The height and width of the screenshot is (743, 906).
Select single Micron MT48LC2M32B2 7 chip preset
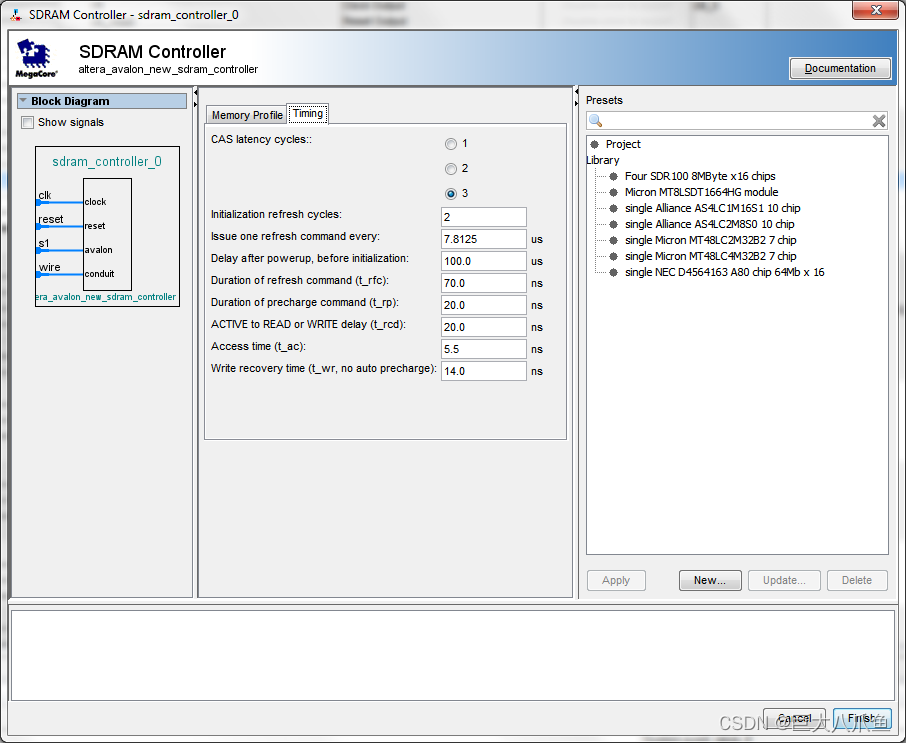click(x=711, y=240)
